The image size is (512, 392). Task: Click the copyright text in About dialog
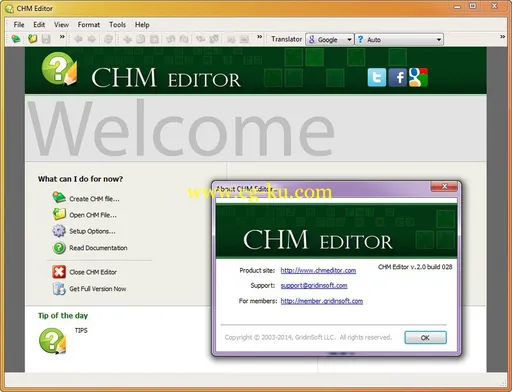click(308, 338)
